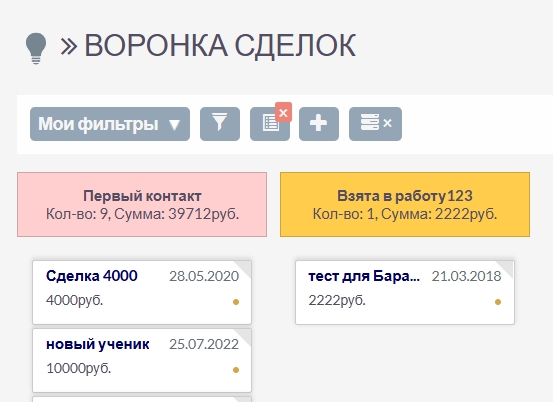Open the funnel filter button
Screen dimensions: 553x402
pos(220,124)
